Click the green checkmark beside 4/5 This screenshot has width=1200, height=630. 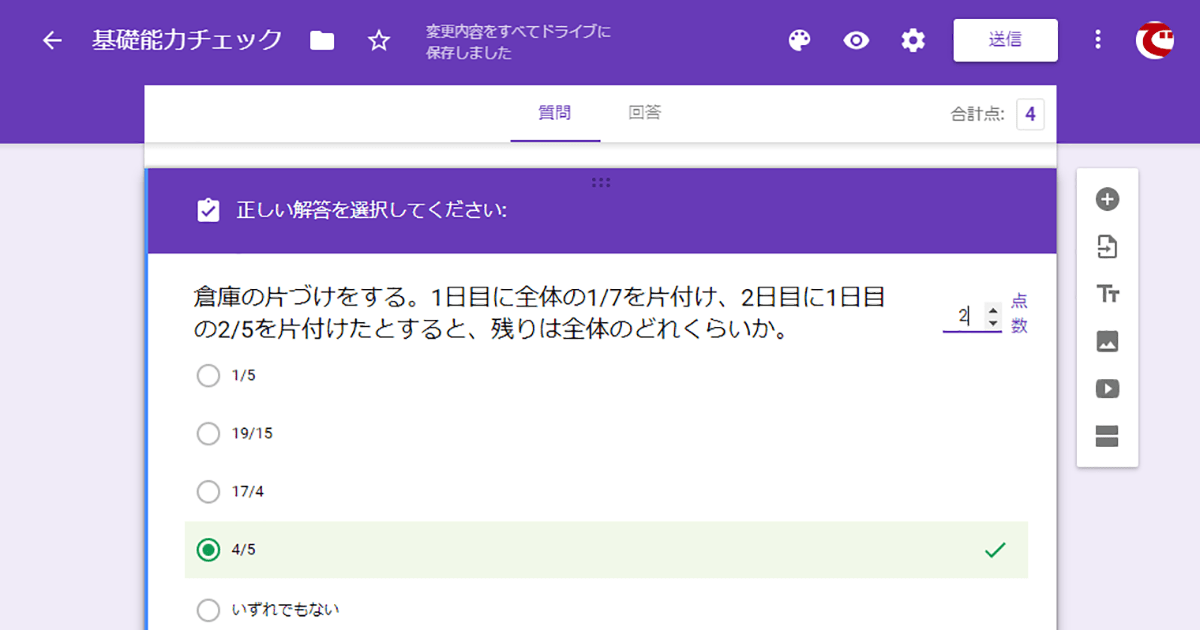[995, 550]
